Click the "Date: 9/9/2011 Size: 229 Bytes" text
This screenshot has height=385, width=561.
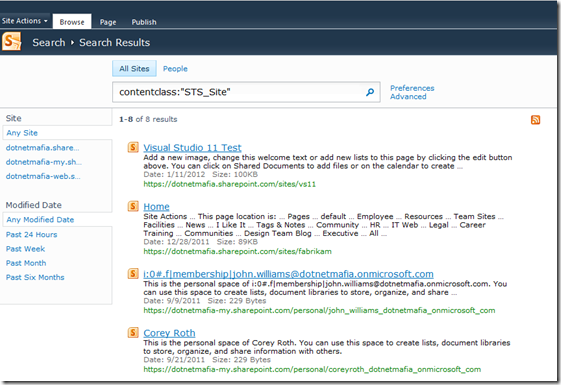click(x=205, y=301)
